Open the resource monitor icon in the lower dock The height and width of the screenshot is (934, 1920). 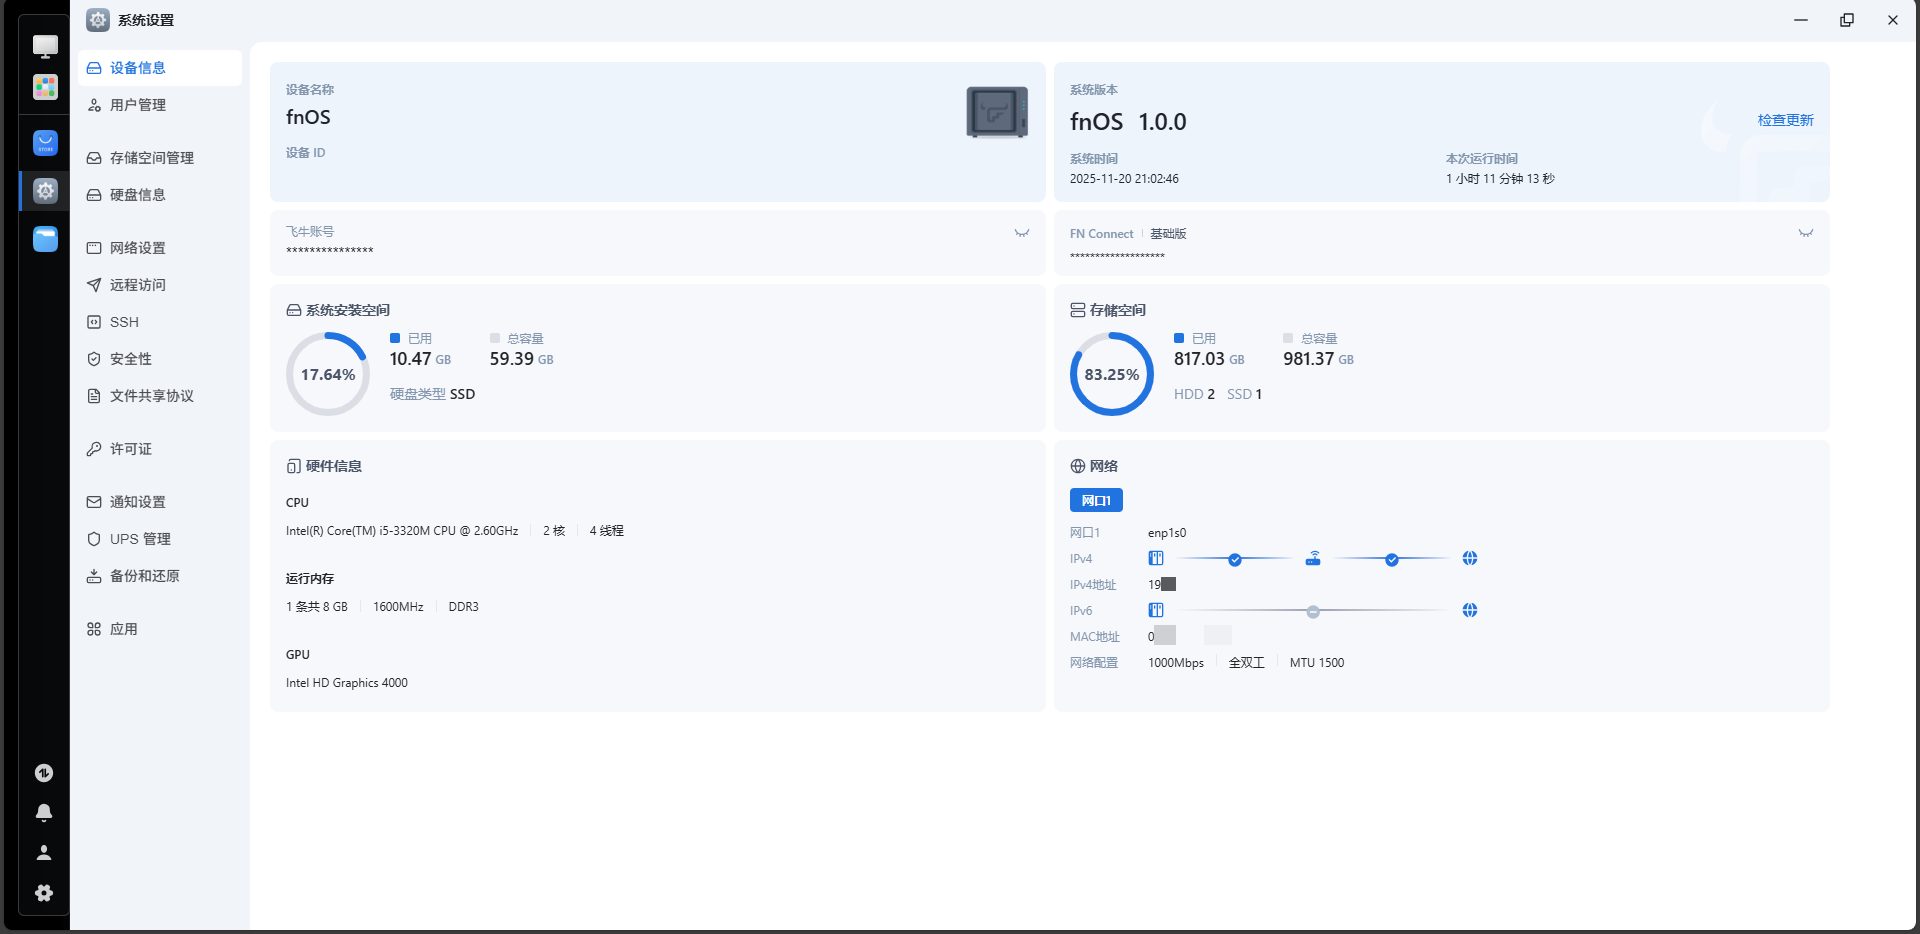(x=44, y=773)
